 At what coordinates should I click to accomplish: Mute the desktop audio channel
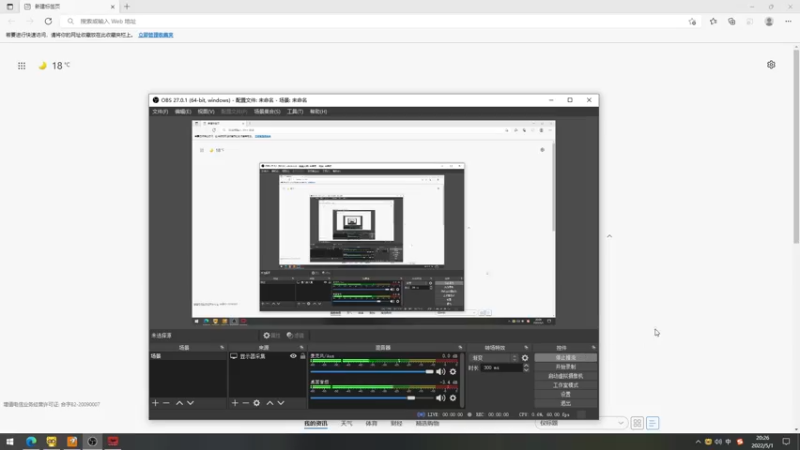pos(440,397)
